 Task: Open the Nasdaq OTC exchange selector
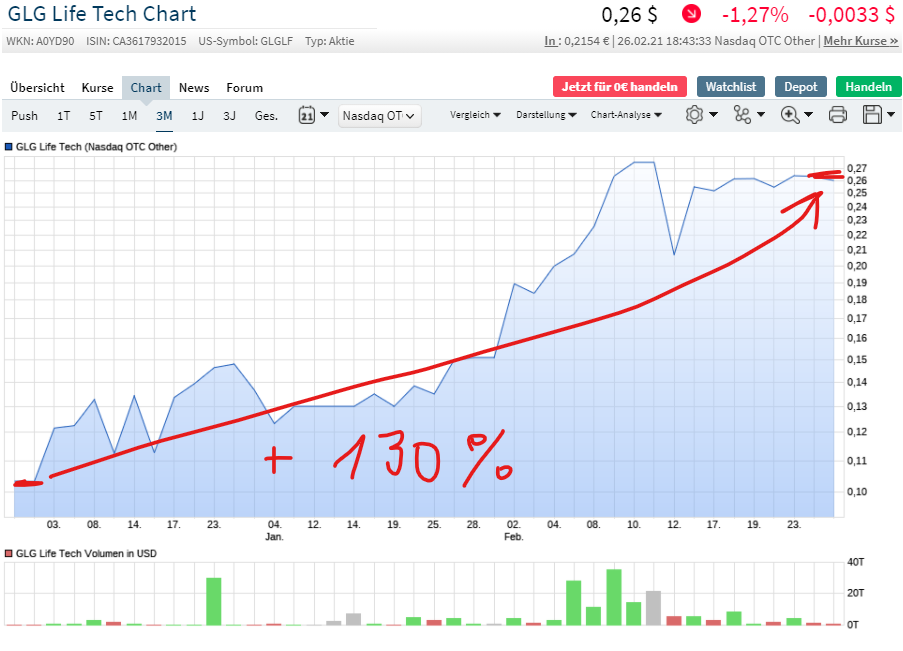(x=380, y=116)
